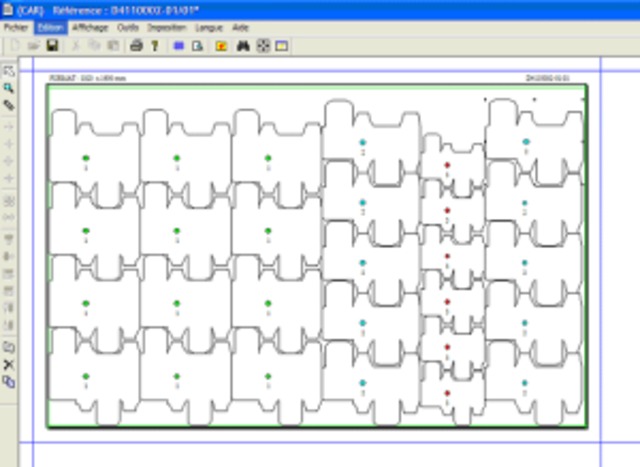This screenshot has height=467, width=640.
Task: Click the yellow question mark help icon
Action: click(x=155, y=46)
